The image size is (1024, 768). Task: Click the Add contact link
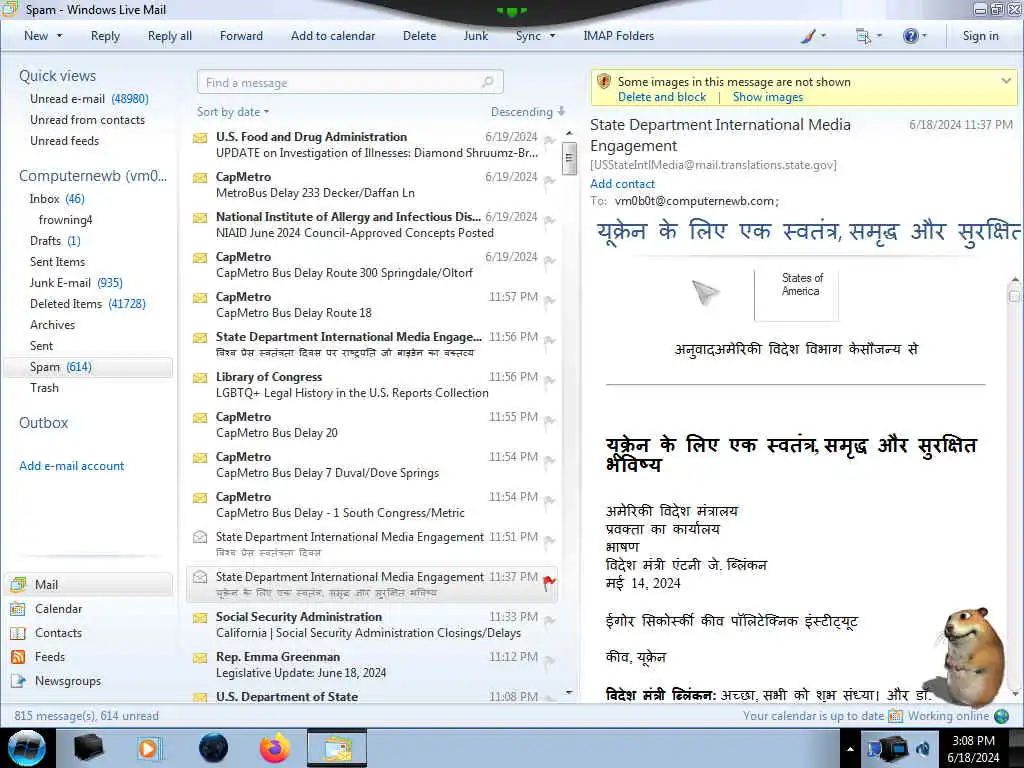coord(622,184)
